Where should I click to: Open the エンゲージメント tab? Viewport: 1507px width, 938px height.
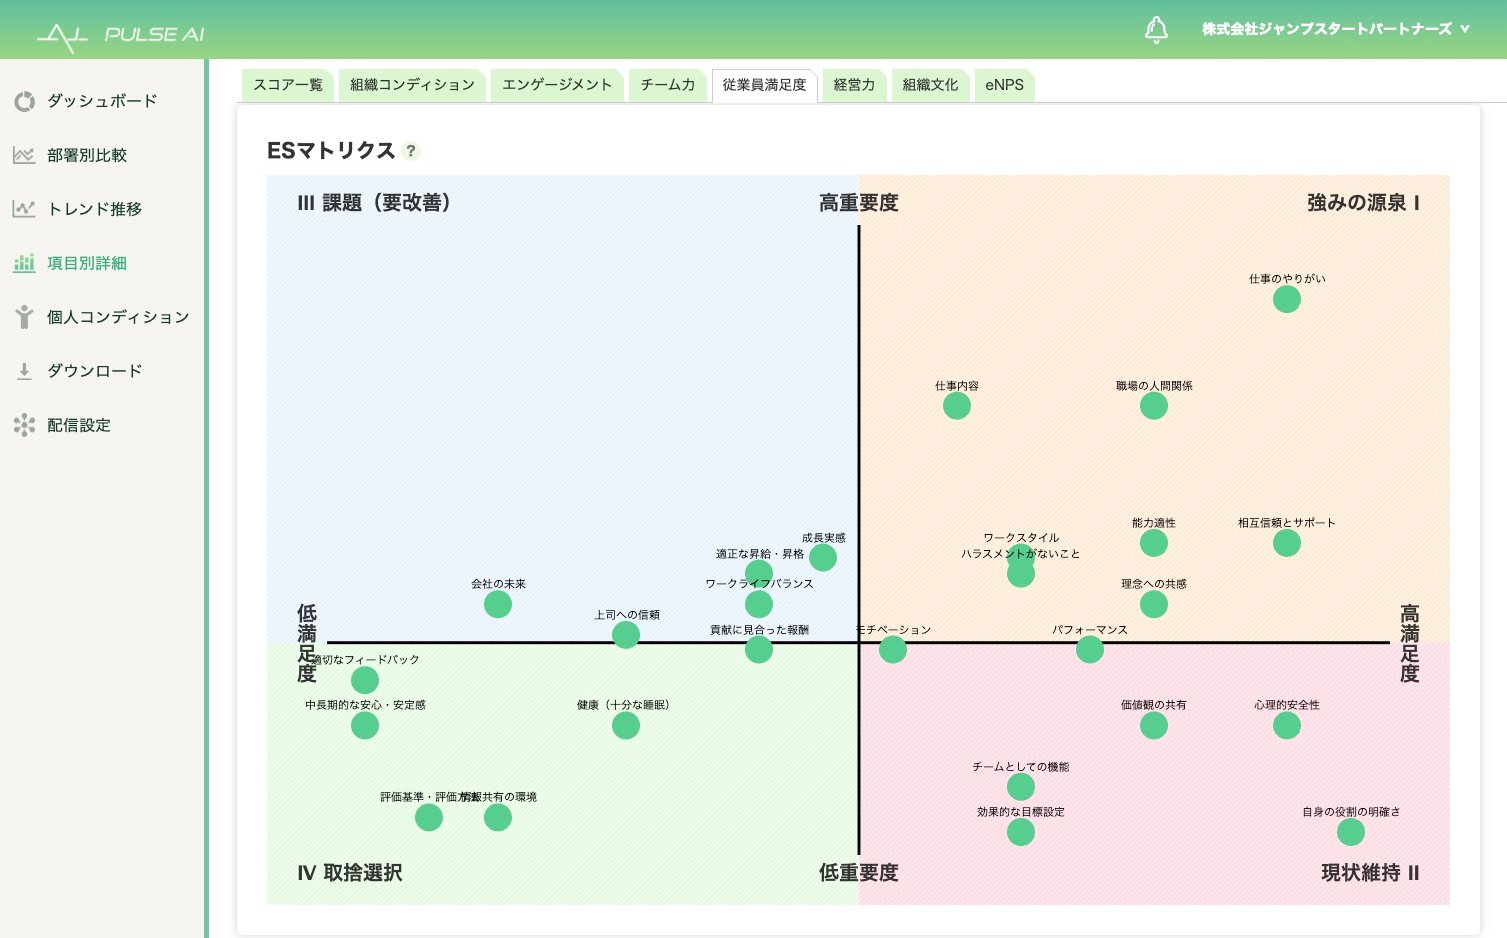pos(557,85)
